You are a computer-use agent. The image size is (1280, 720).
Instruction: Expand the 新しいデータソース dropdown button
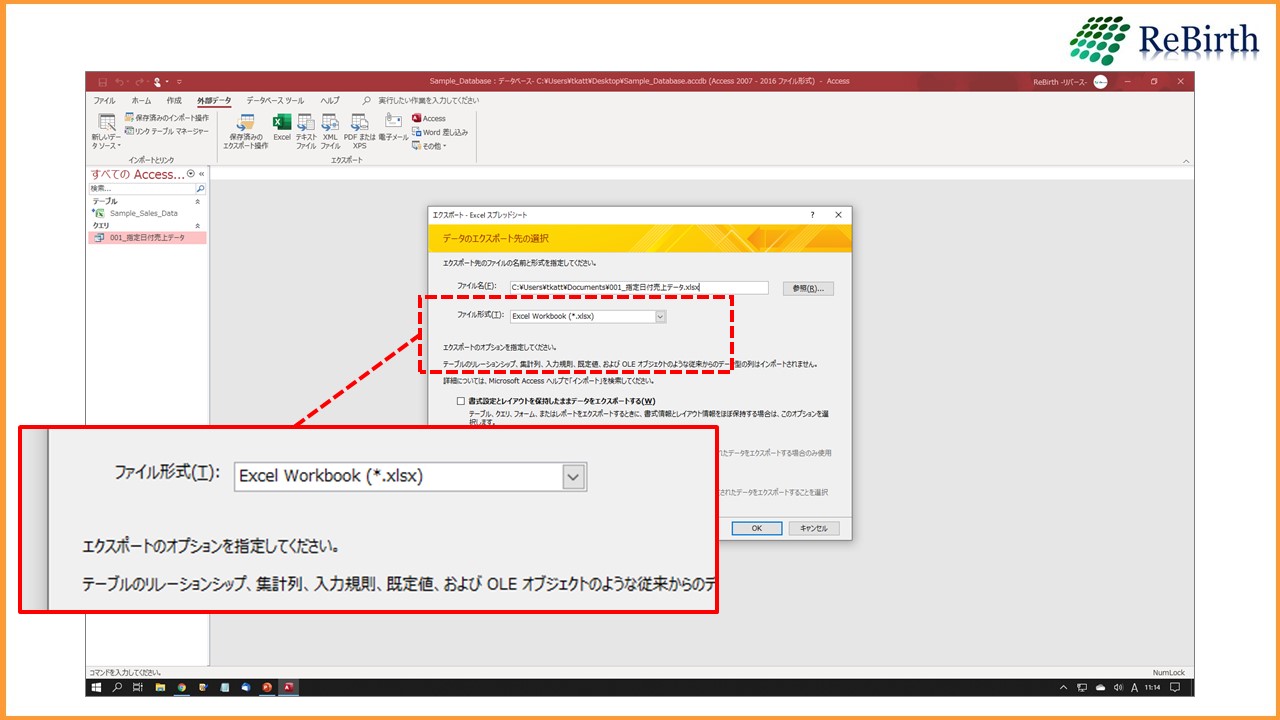tap(106, 131)
